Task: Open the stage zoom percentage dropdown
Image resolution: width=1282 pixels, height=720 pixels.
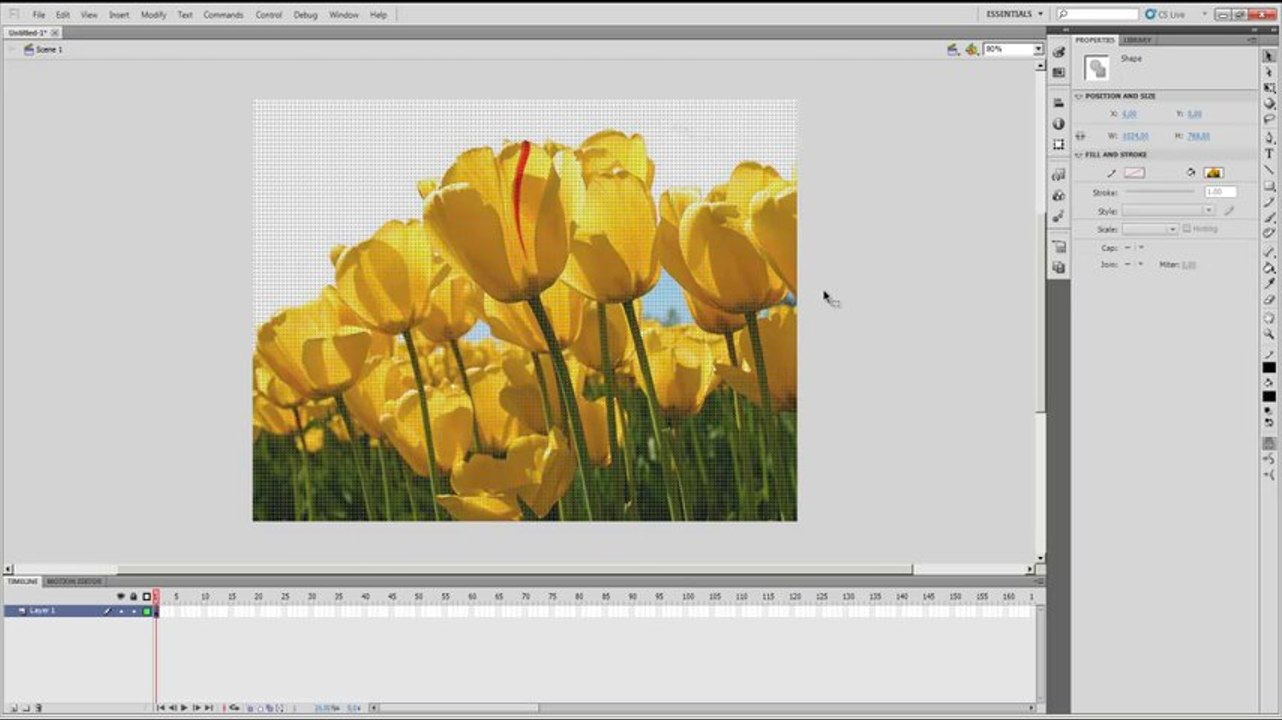Action: point(1038,49)
